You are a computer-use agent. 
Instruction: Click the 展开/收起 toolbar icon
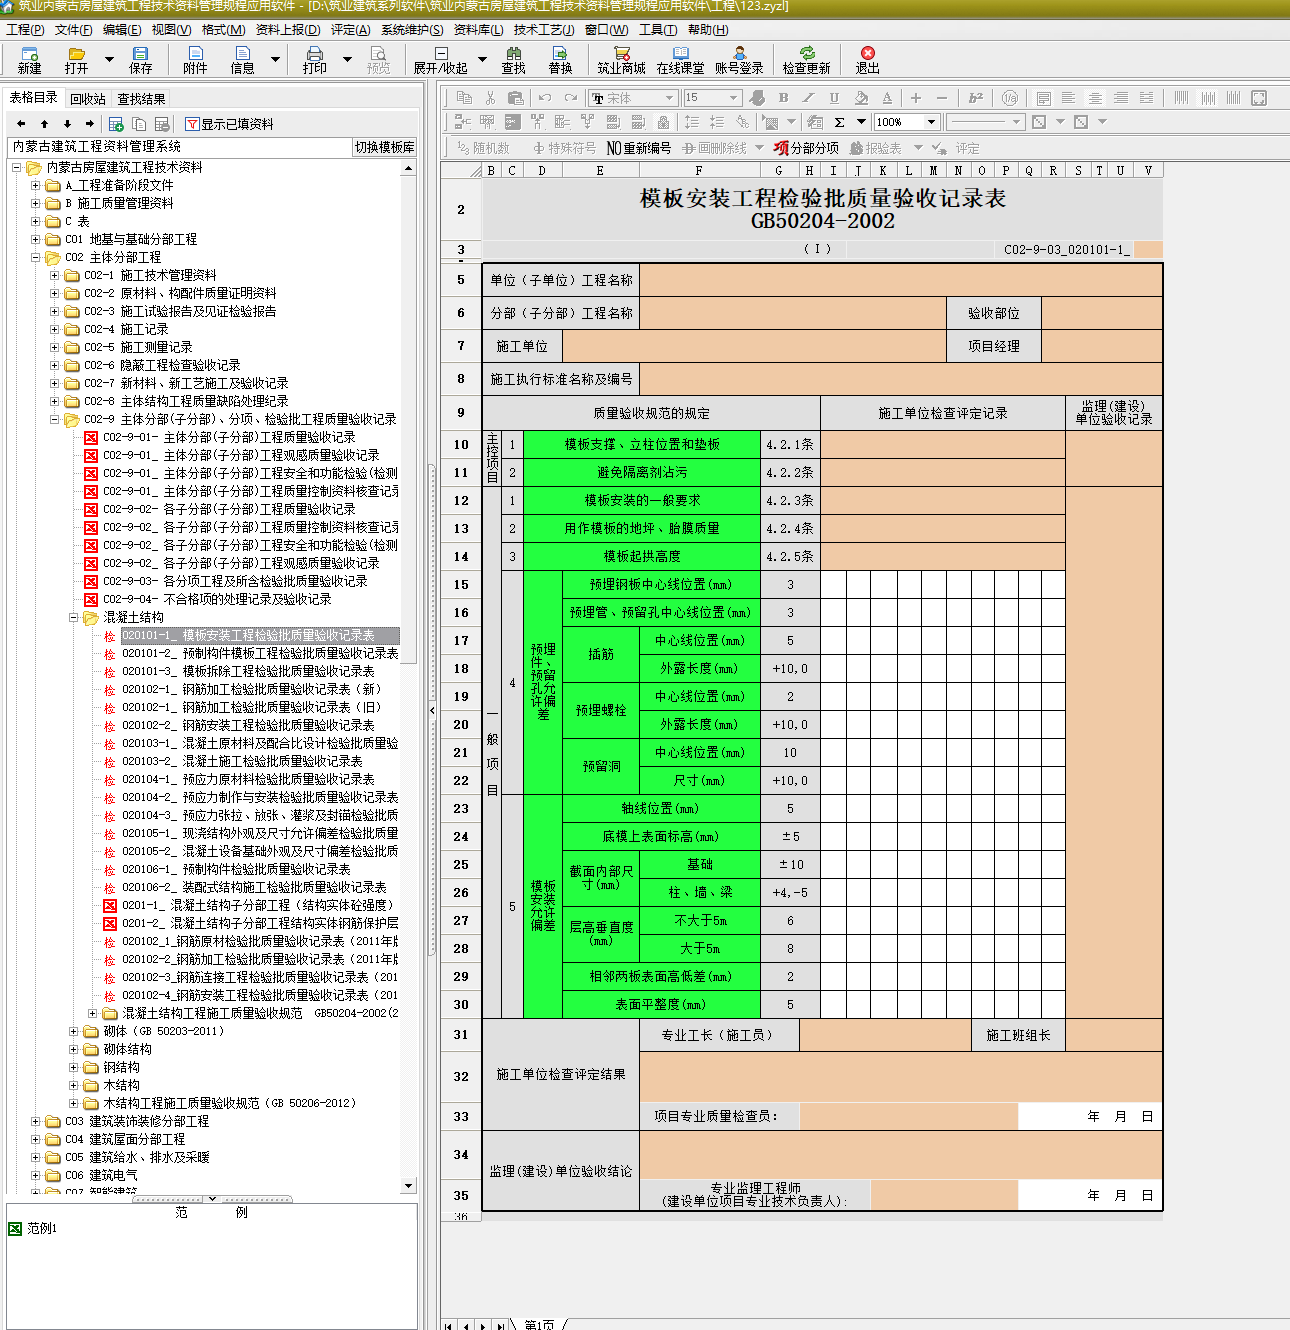coord(441,60)
